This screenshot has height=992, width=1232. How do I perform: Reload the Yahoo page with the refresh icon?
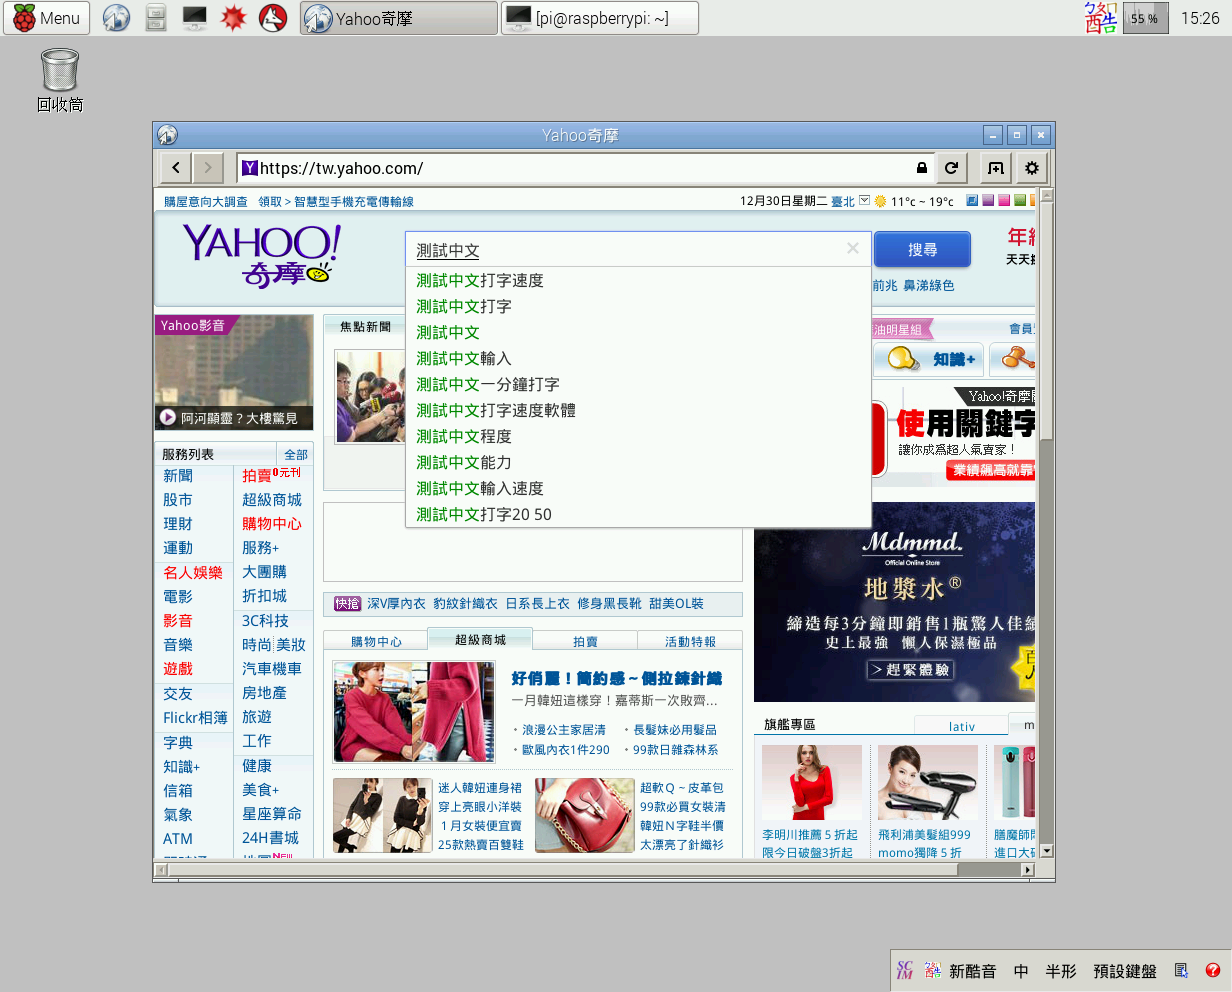[952, 167]
